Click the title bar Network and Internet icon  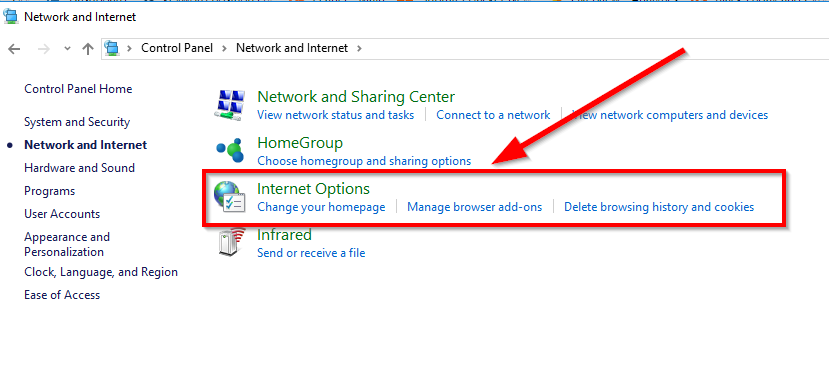(11, 16)
